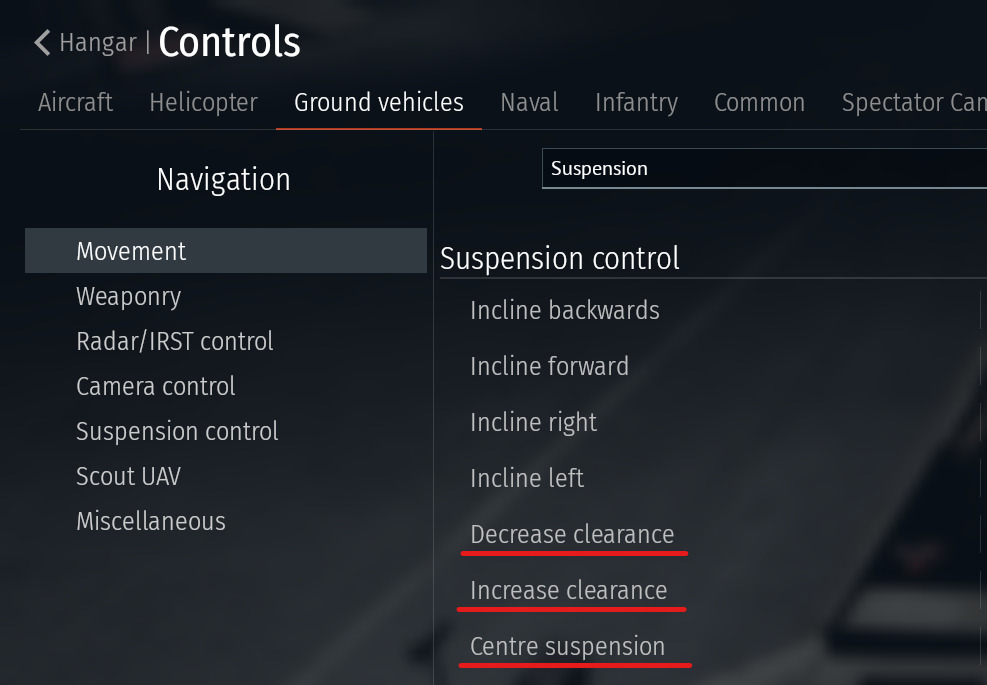Select the Increase clearance binding
This screenshot has height=685, width=987.
pos(568,591)
